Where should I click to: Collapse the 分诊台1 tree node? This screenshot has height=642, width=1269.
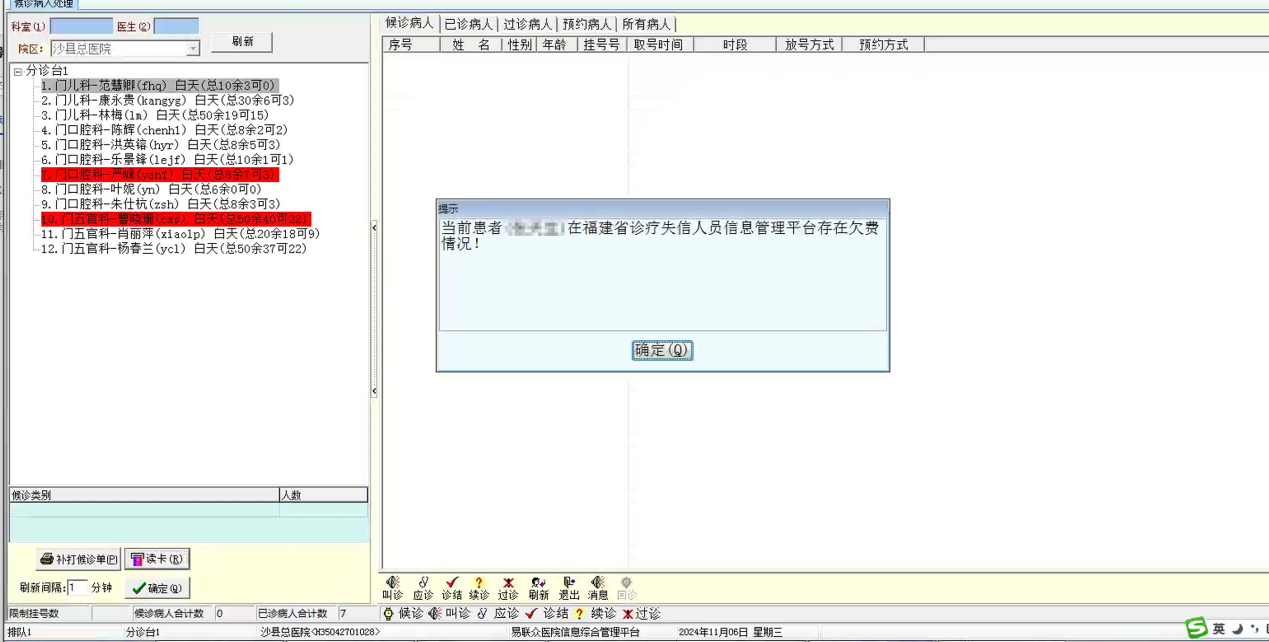click(17, 71)
